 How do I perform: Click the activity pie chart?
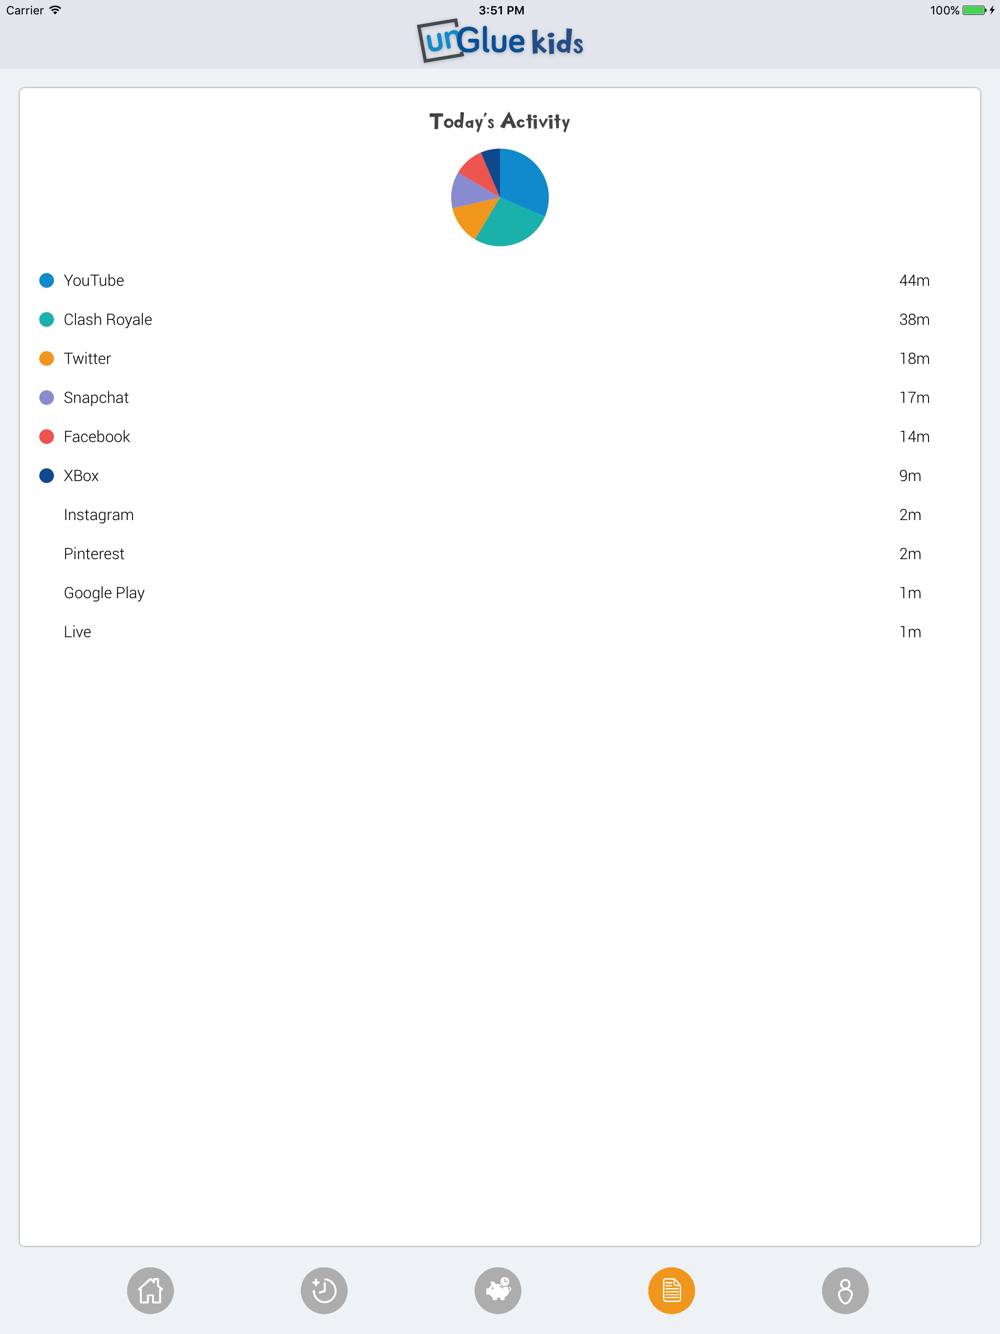coord(500,197)
